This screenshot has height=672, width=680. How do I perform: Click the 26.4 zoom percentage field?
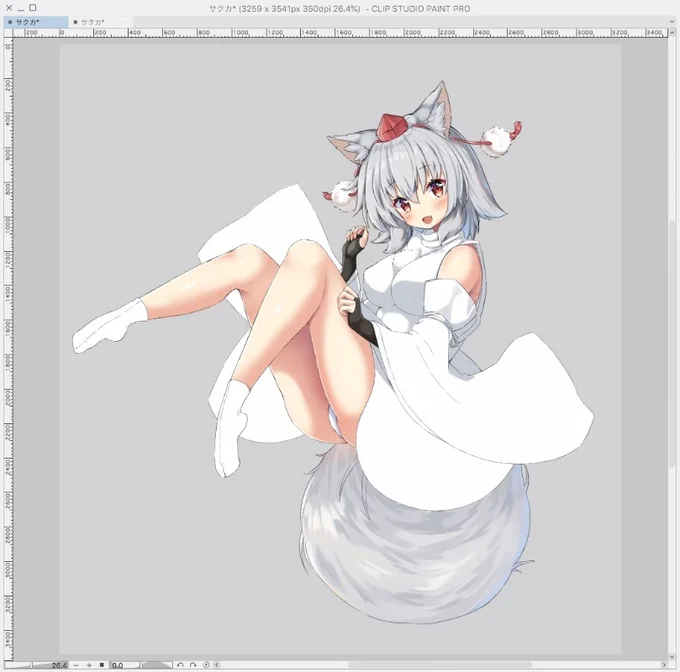coord(59,665)
